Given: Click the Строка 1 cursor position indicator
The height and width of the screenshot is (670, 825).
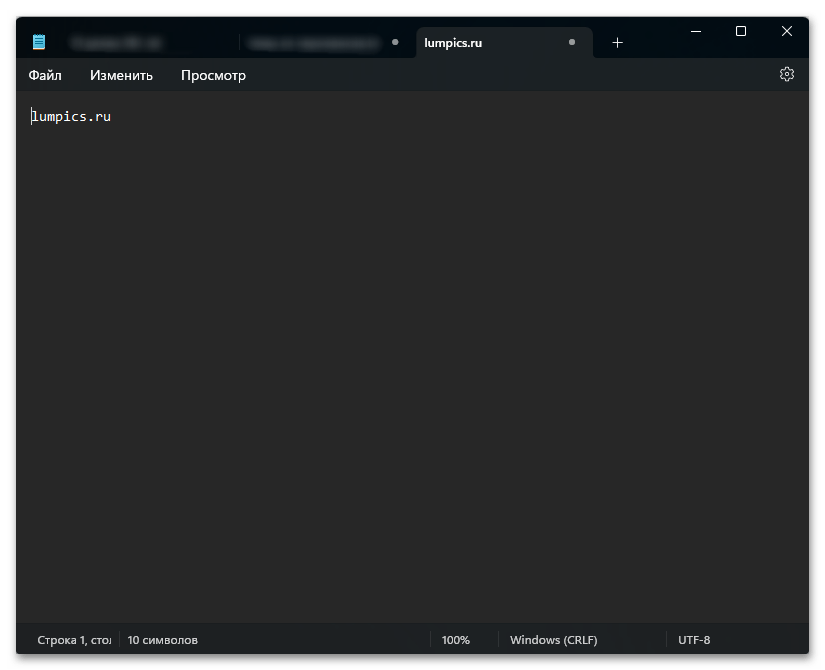Looking at the screenshot, I should pos(72,640).
